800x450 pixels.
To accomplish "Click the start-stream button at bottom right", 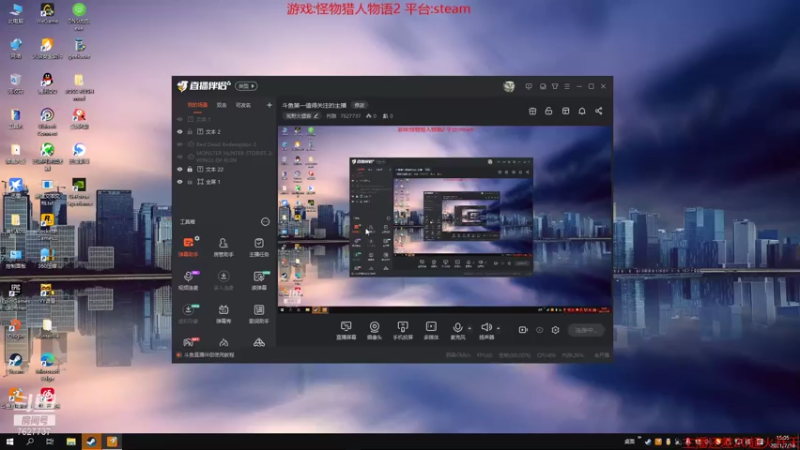I will pos(586,330).
